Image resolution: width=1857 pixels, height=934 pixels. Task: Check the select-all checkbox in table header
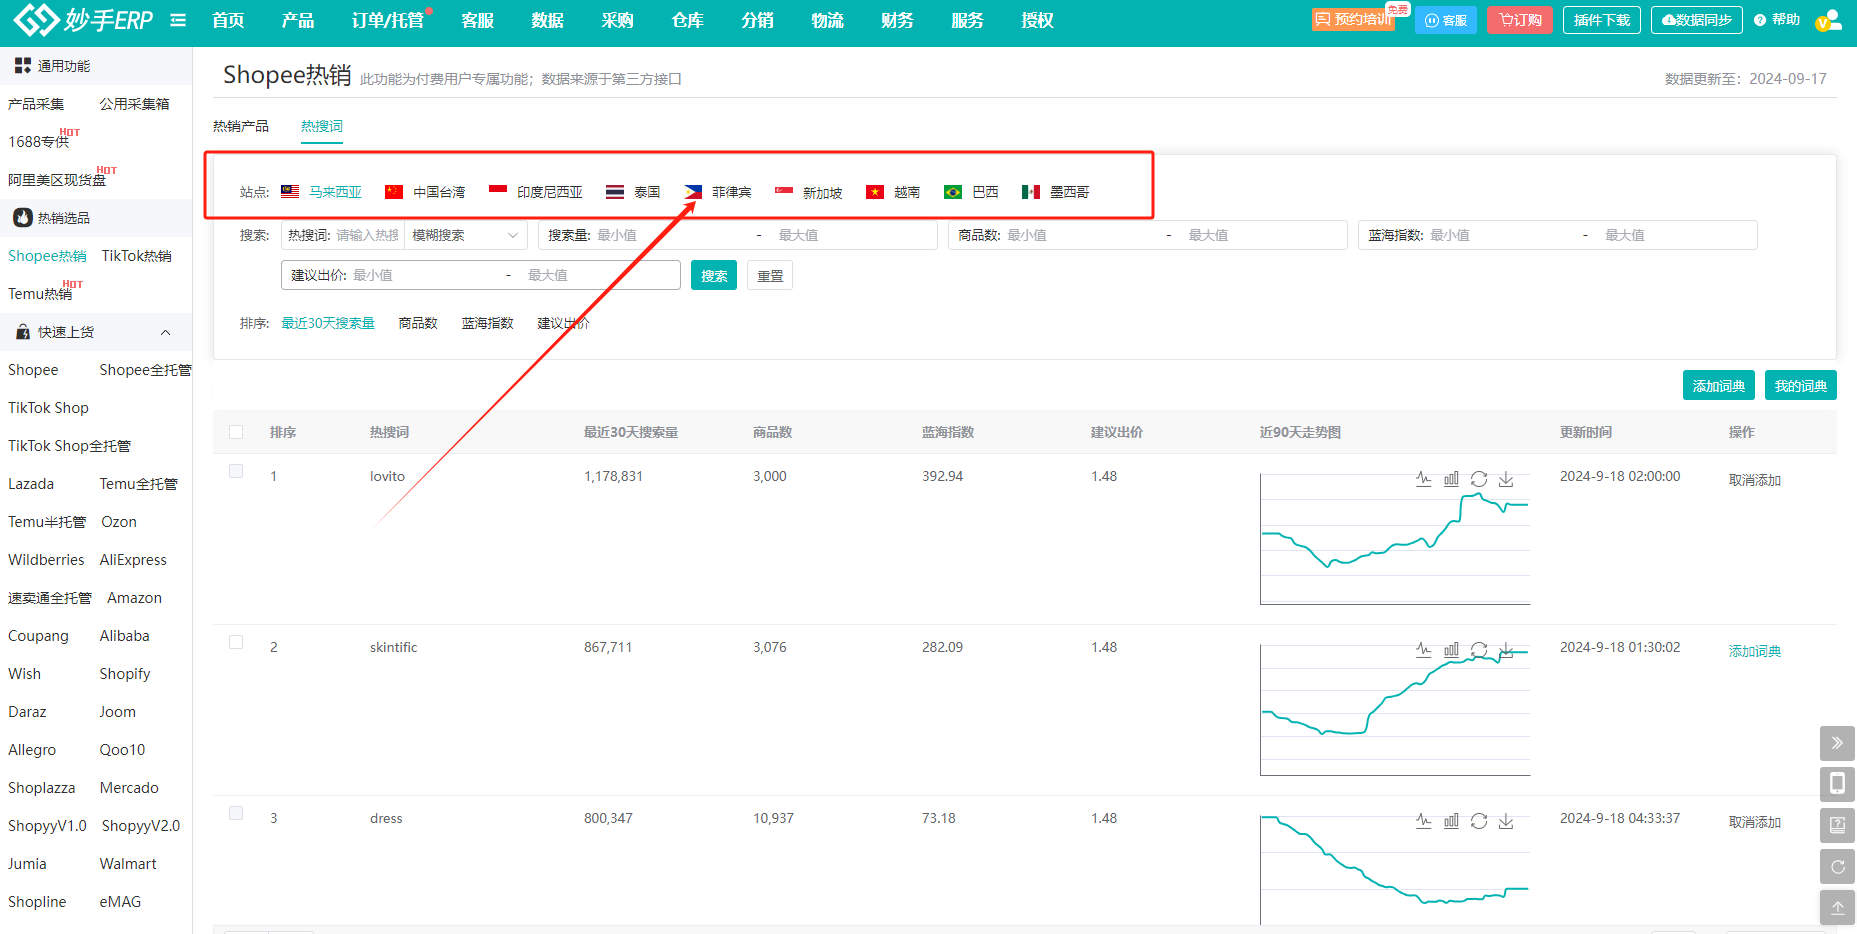236,432
